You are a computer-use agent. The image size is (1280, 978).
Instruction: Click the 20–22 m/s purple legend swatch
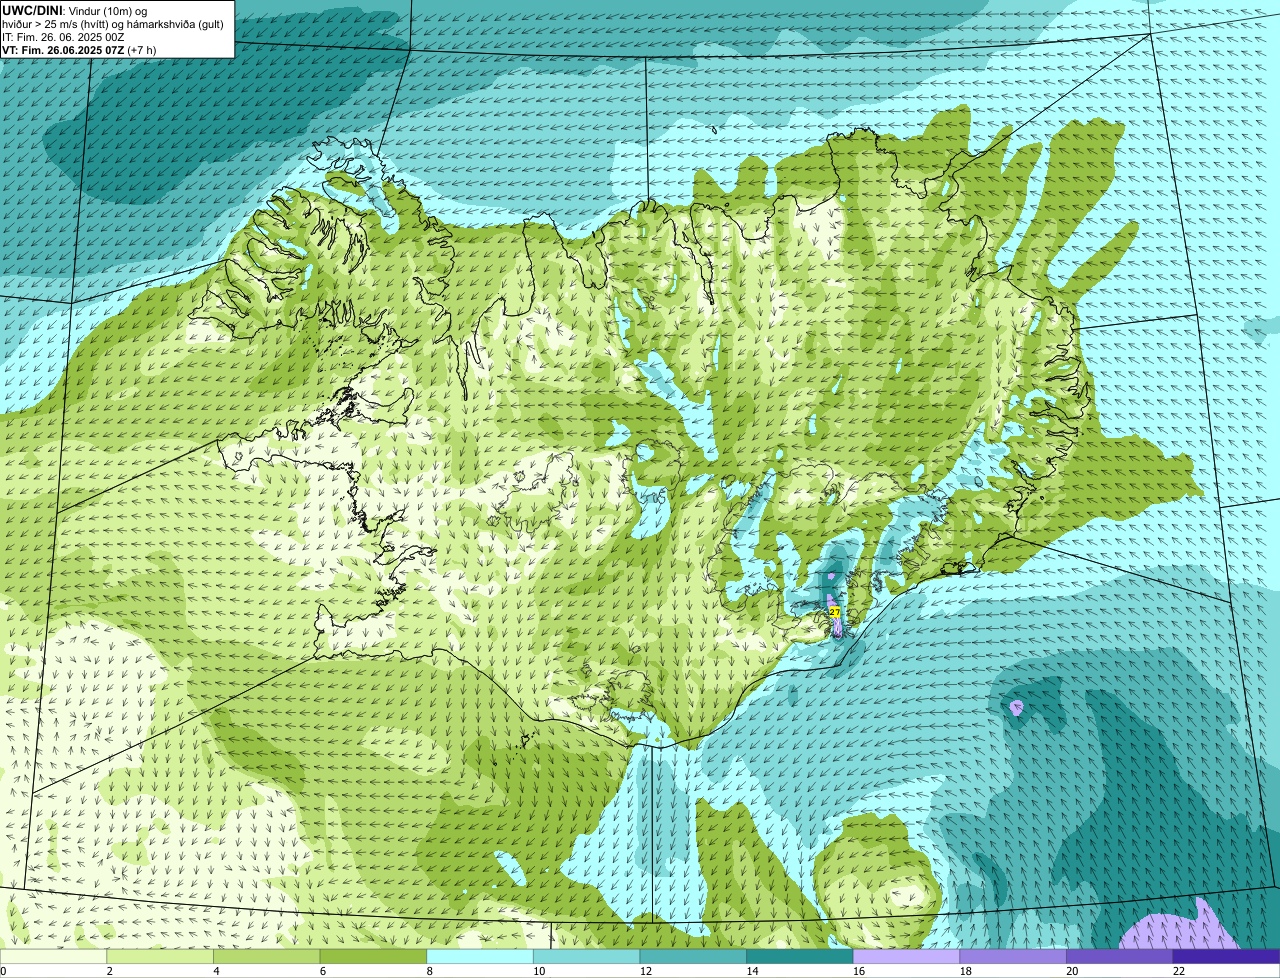(1120, 957)
